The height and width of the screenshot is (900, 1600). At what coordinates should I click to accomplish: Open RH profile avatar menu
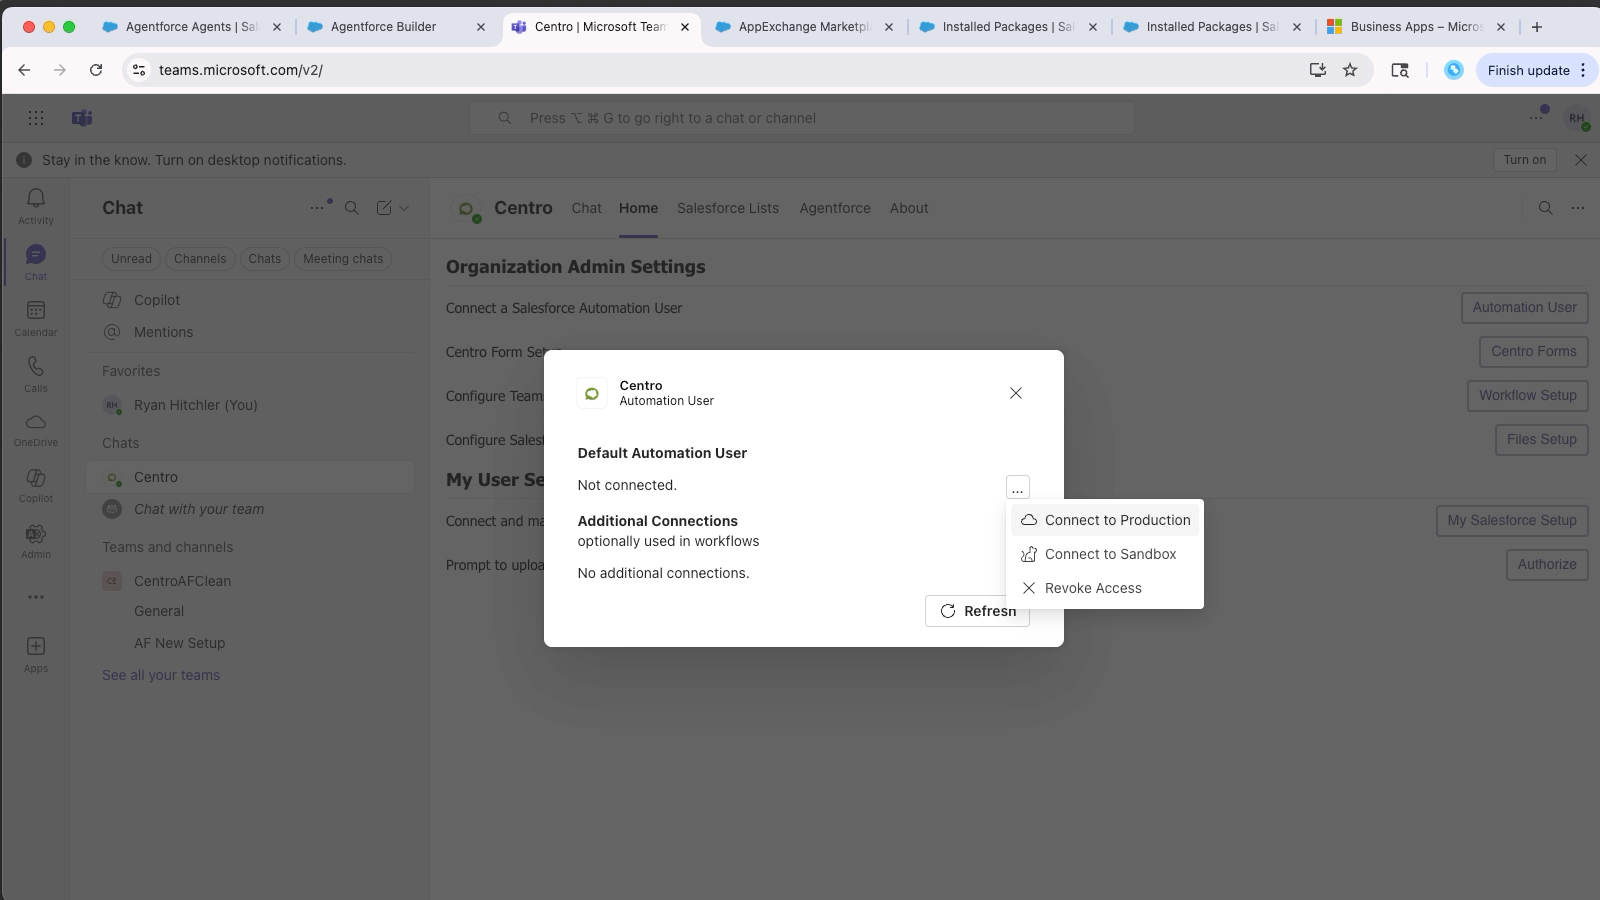point(1577,118)
